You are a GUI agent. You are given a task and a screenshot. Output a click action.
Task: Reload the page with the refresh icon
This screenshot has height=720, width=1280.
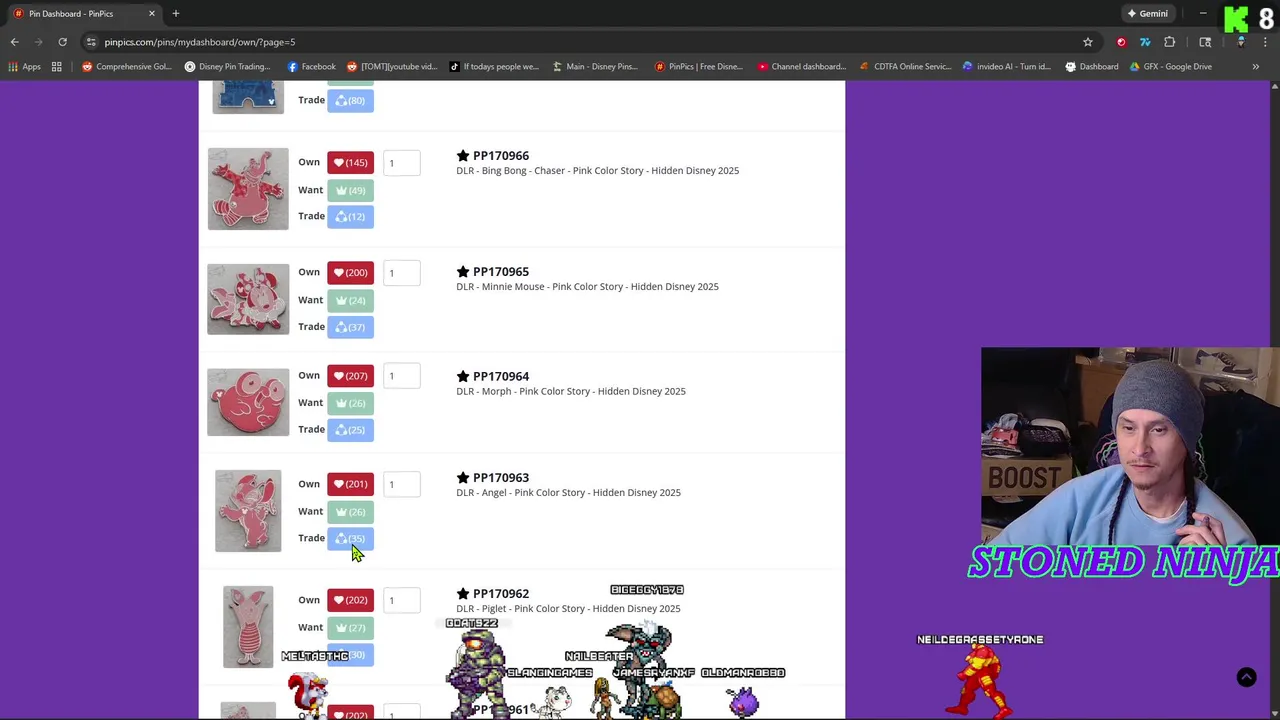[62, 42]
